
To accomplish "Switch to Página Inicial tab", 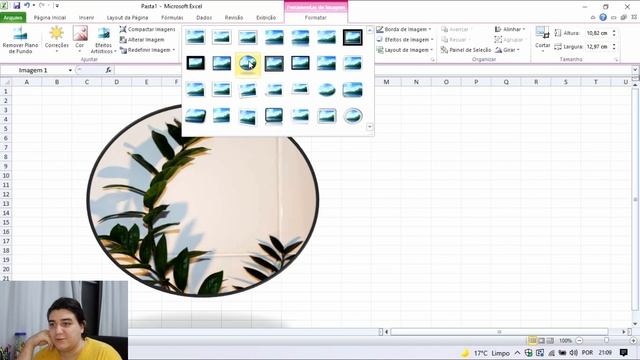I will pyautogui.click(x=50, y=18).
